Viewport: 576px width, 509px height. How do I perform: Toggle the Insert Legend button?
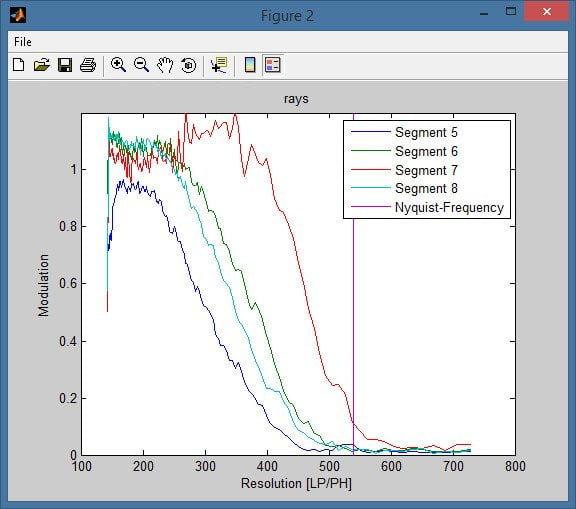click(x=273, y=65)
